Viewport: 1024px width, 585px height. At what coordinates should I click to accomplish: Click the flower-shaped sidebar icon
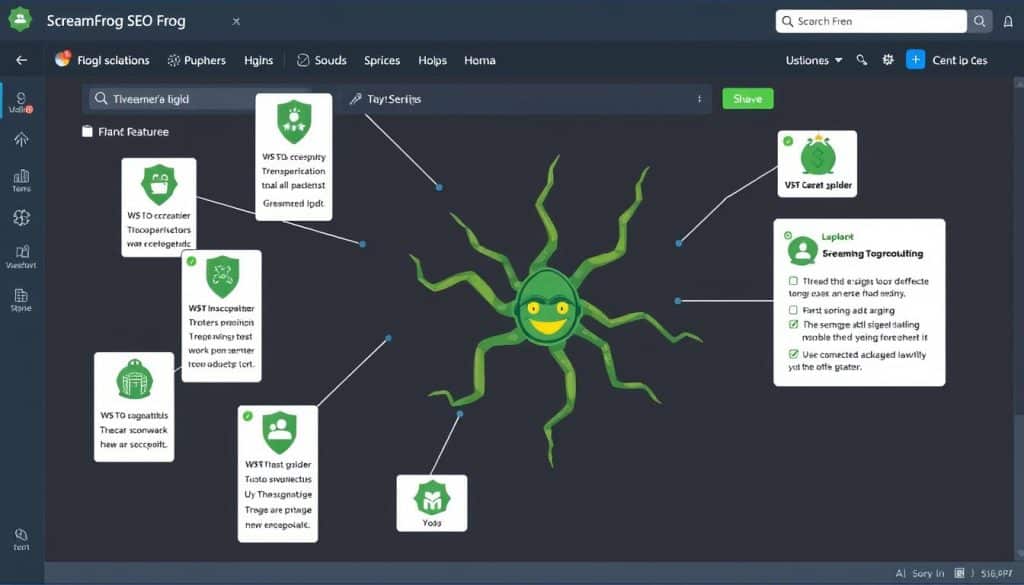(x=21, y=217)
